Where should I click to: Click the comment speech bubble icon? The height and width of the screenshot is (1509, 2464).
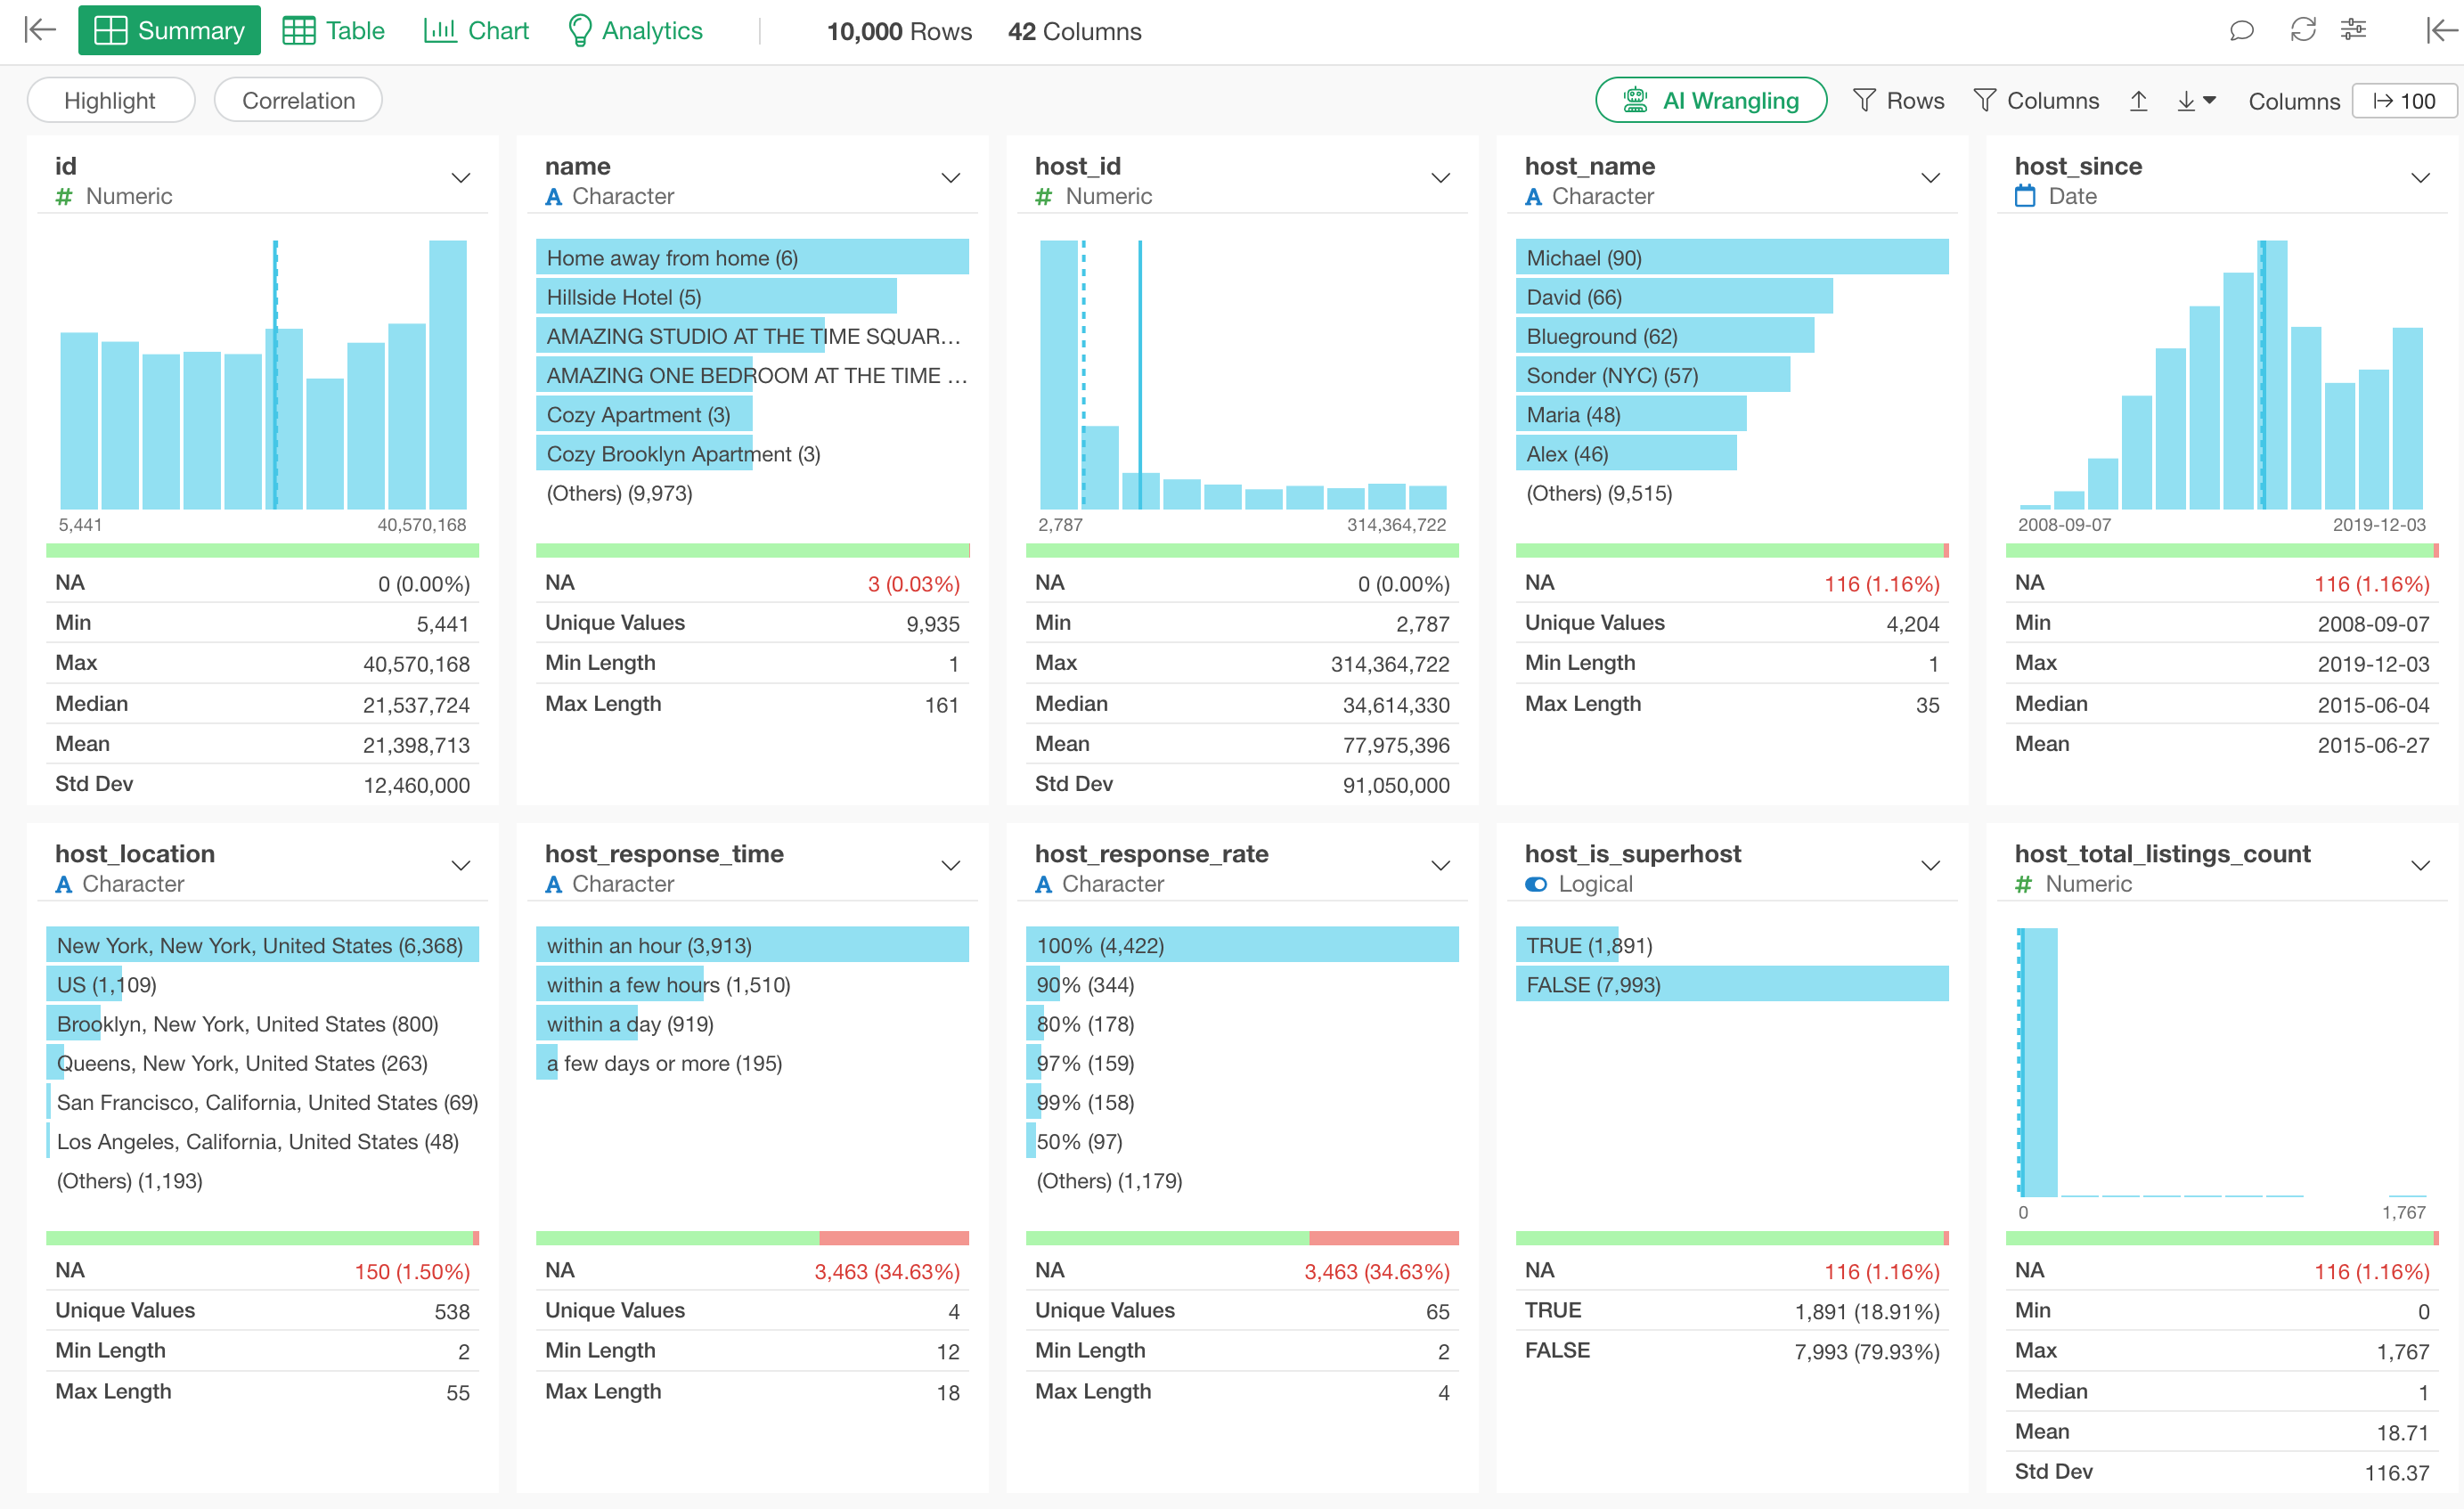click(2241, 31)
